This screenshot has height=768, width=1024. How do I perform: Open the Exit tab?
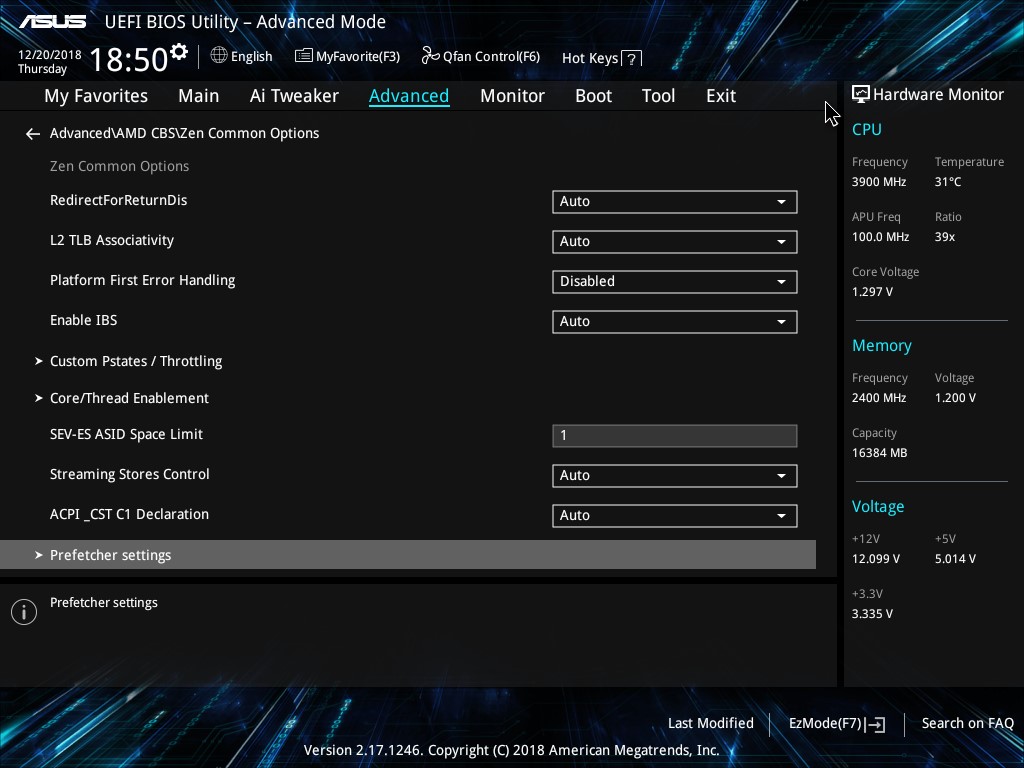tap(721, 96)
